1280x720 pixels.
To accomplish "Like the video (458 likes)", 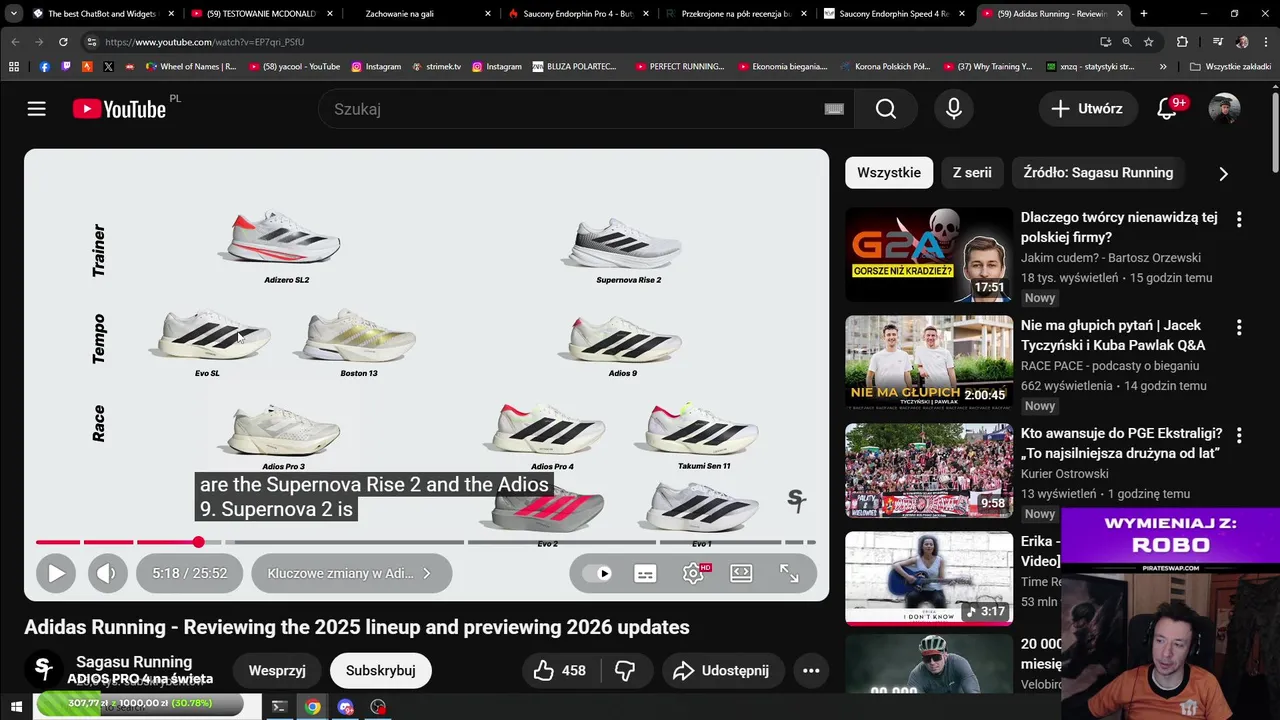I will pyautogui.click(x=560, y=671).
